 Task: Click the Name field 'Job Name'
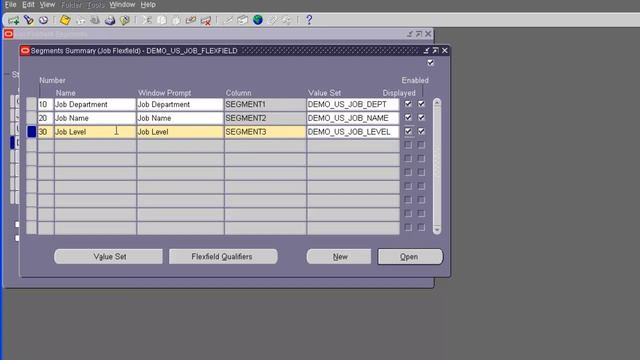pos(95,118)
